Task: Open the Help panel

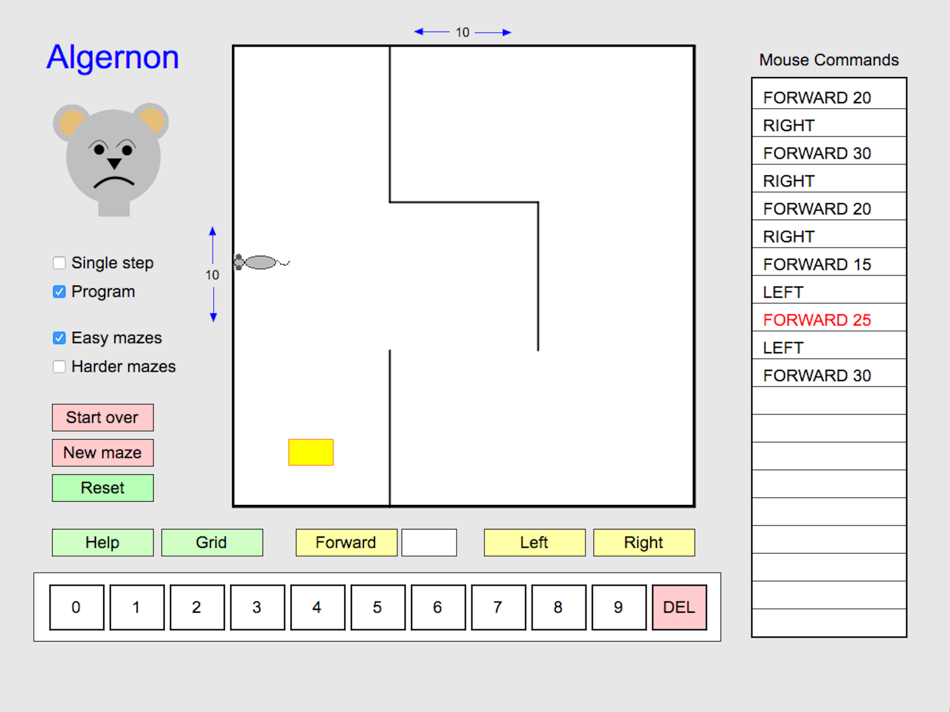Action: 102,542
